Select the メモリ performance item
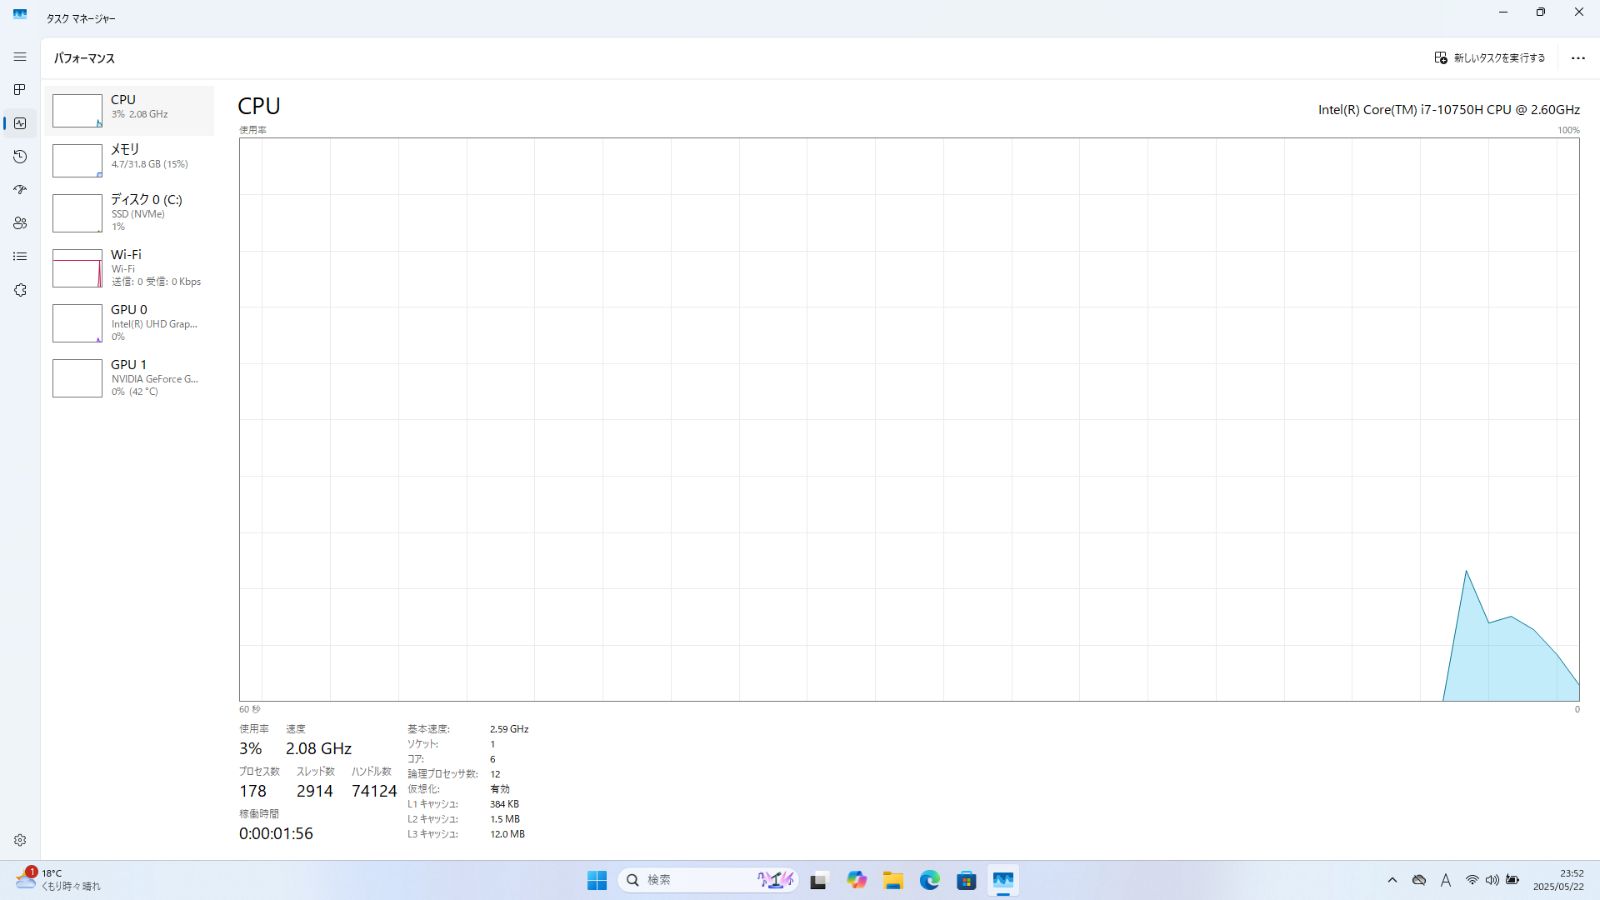Image resolution: width=1600 pixels, height=900 pixels. [129, 160]
